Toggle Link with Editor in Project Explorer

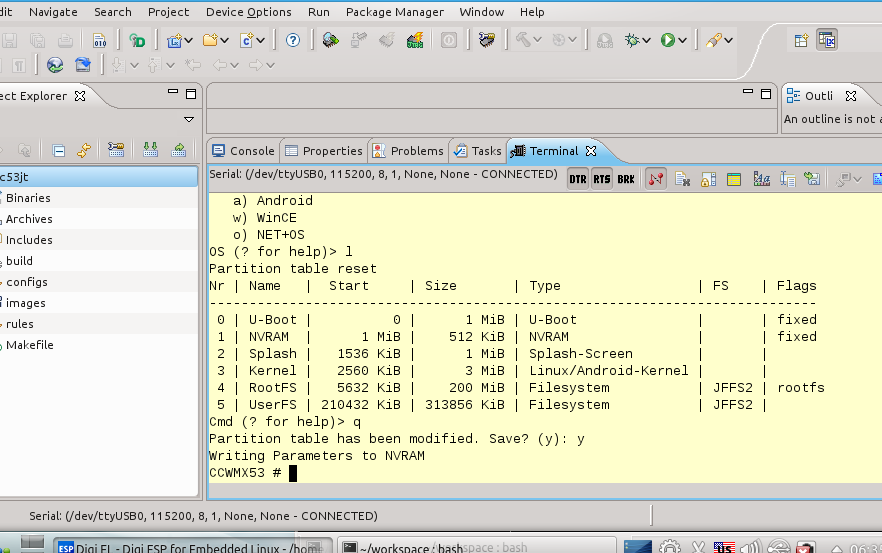click(84, 150)
